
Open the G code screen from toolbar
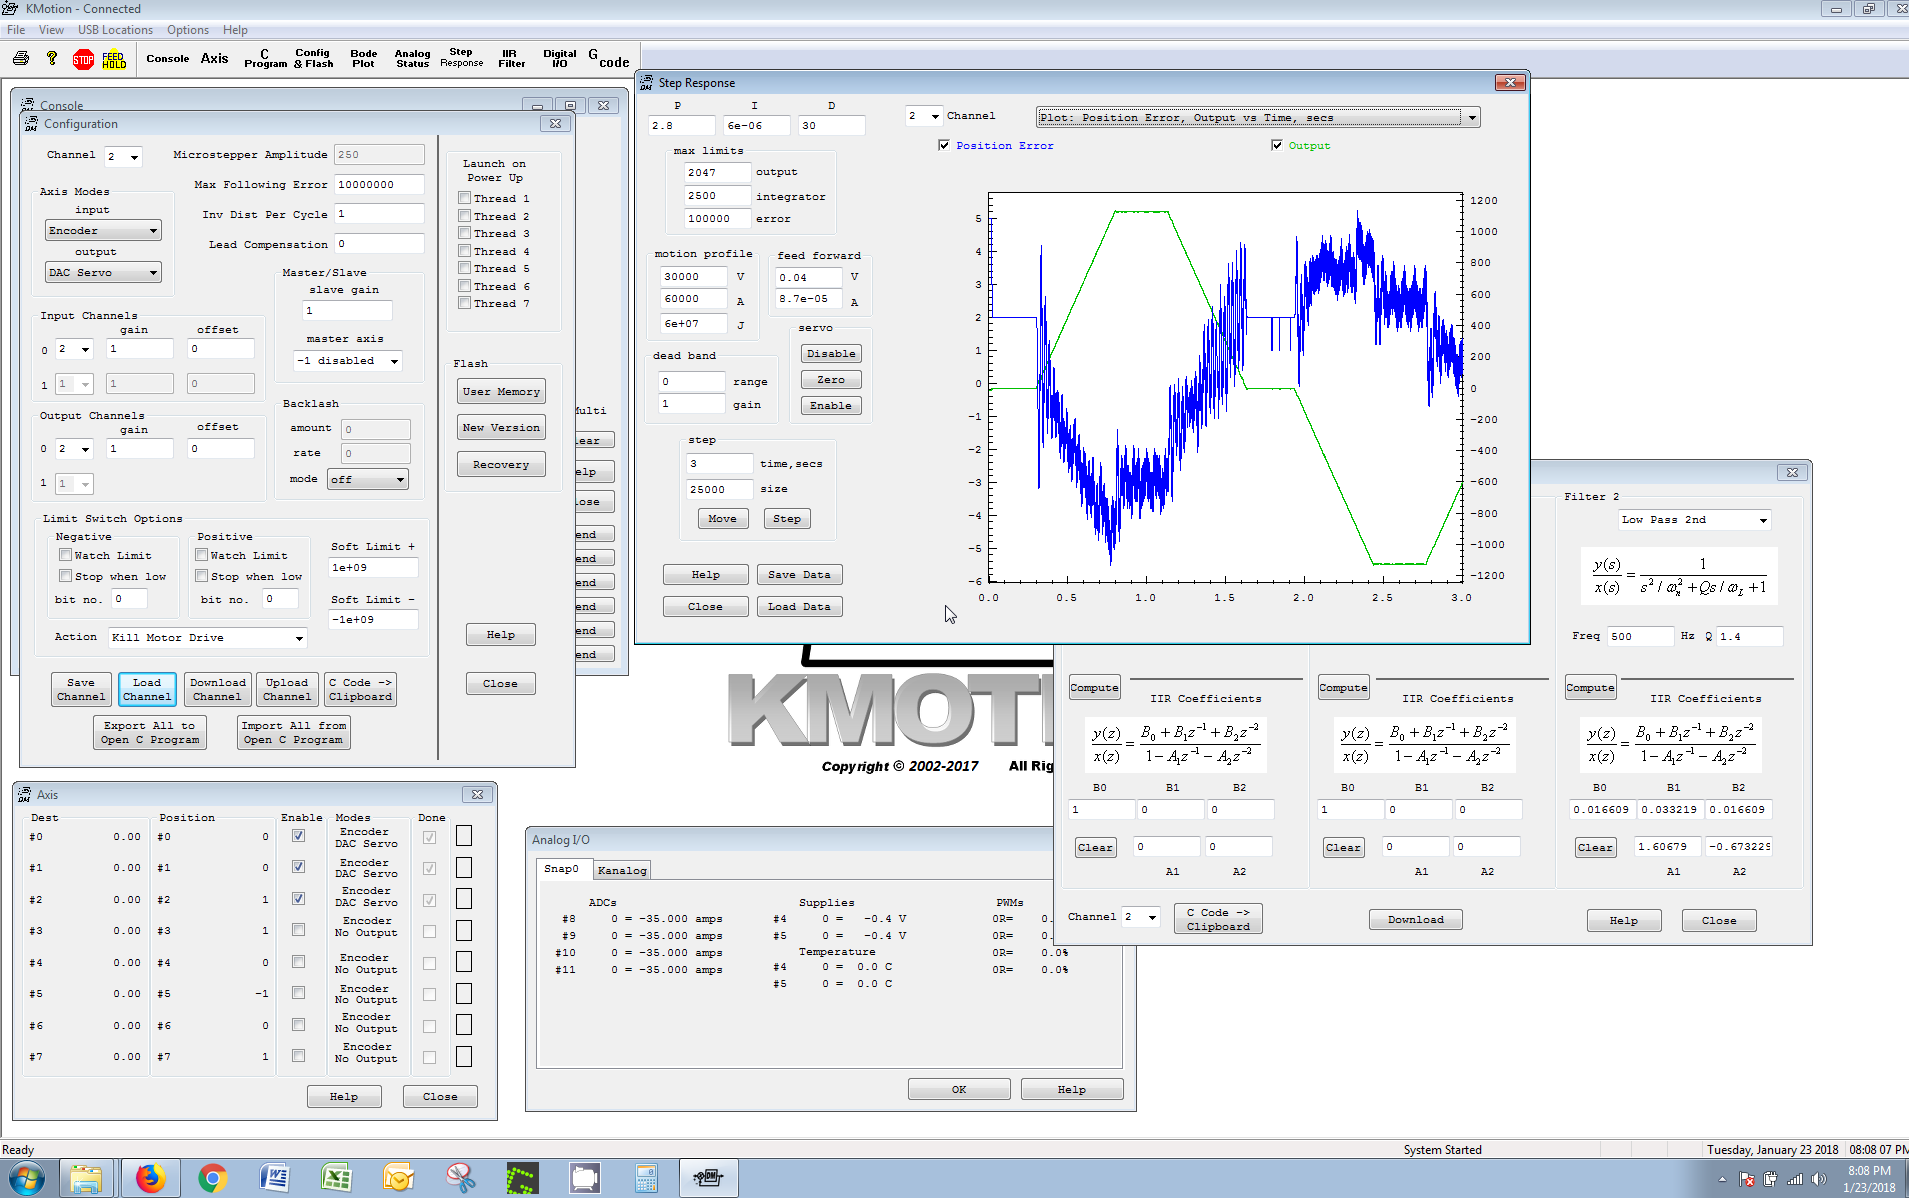(608, 59)
